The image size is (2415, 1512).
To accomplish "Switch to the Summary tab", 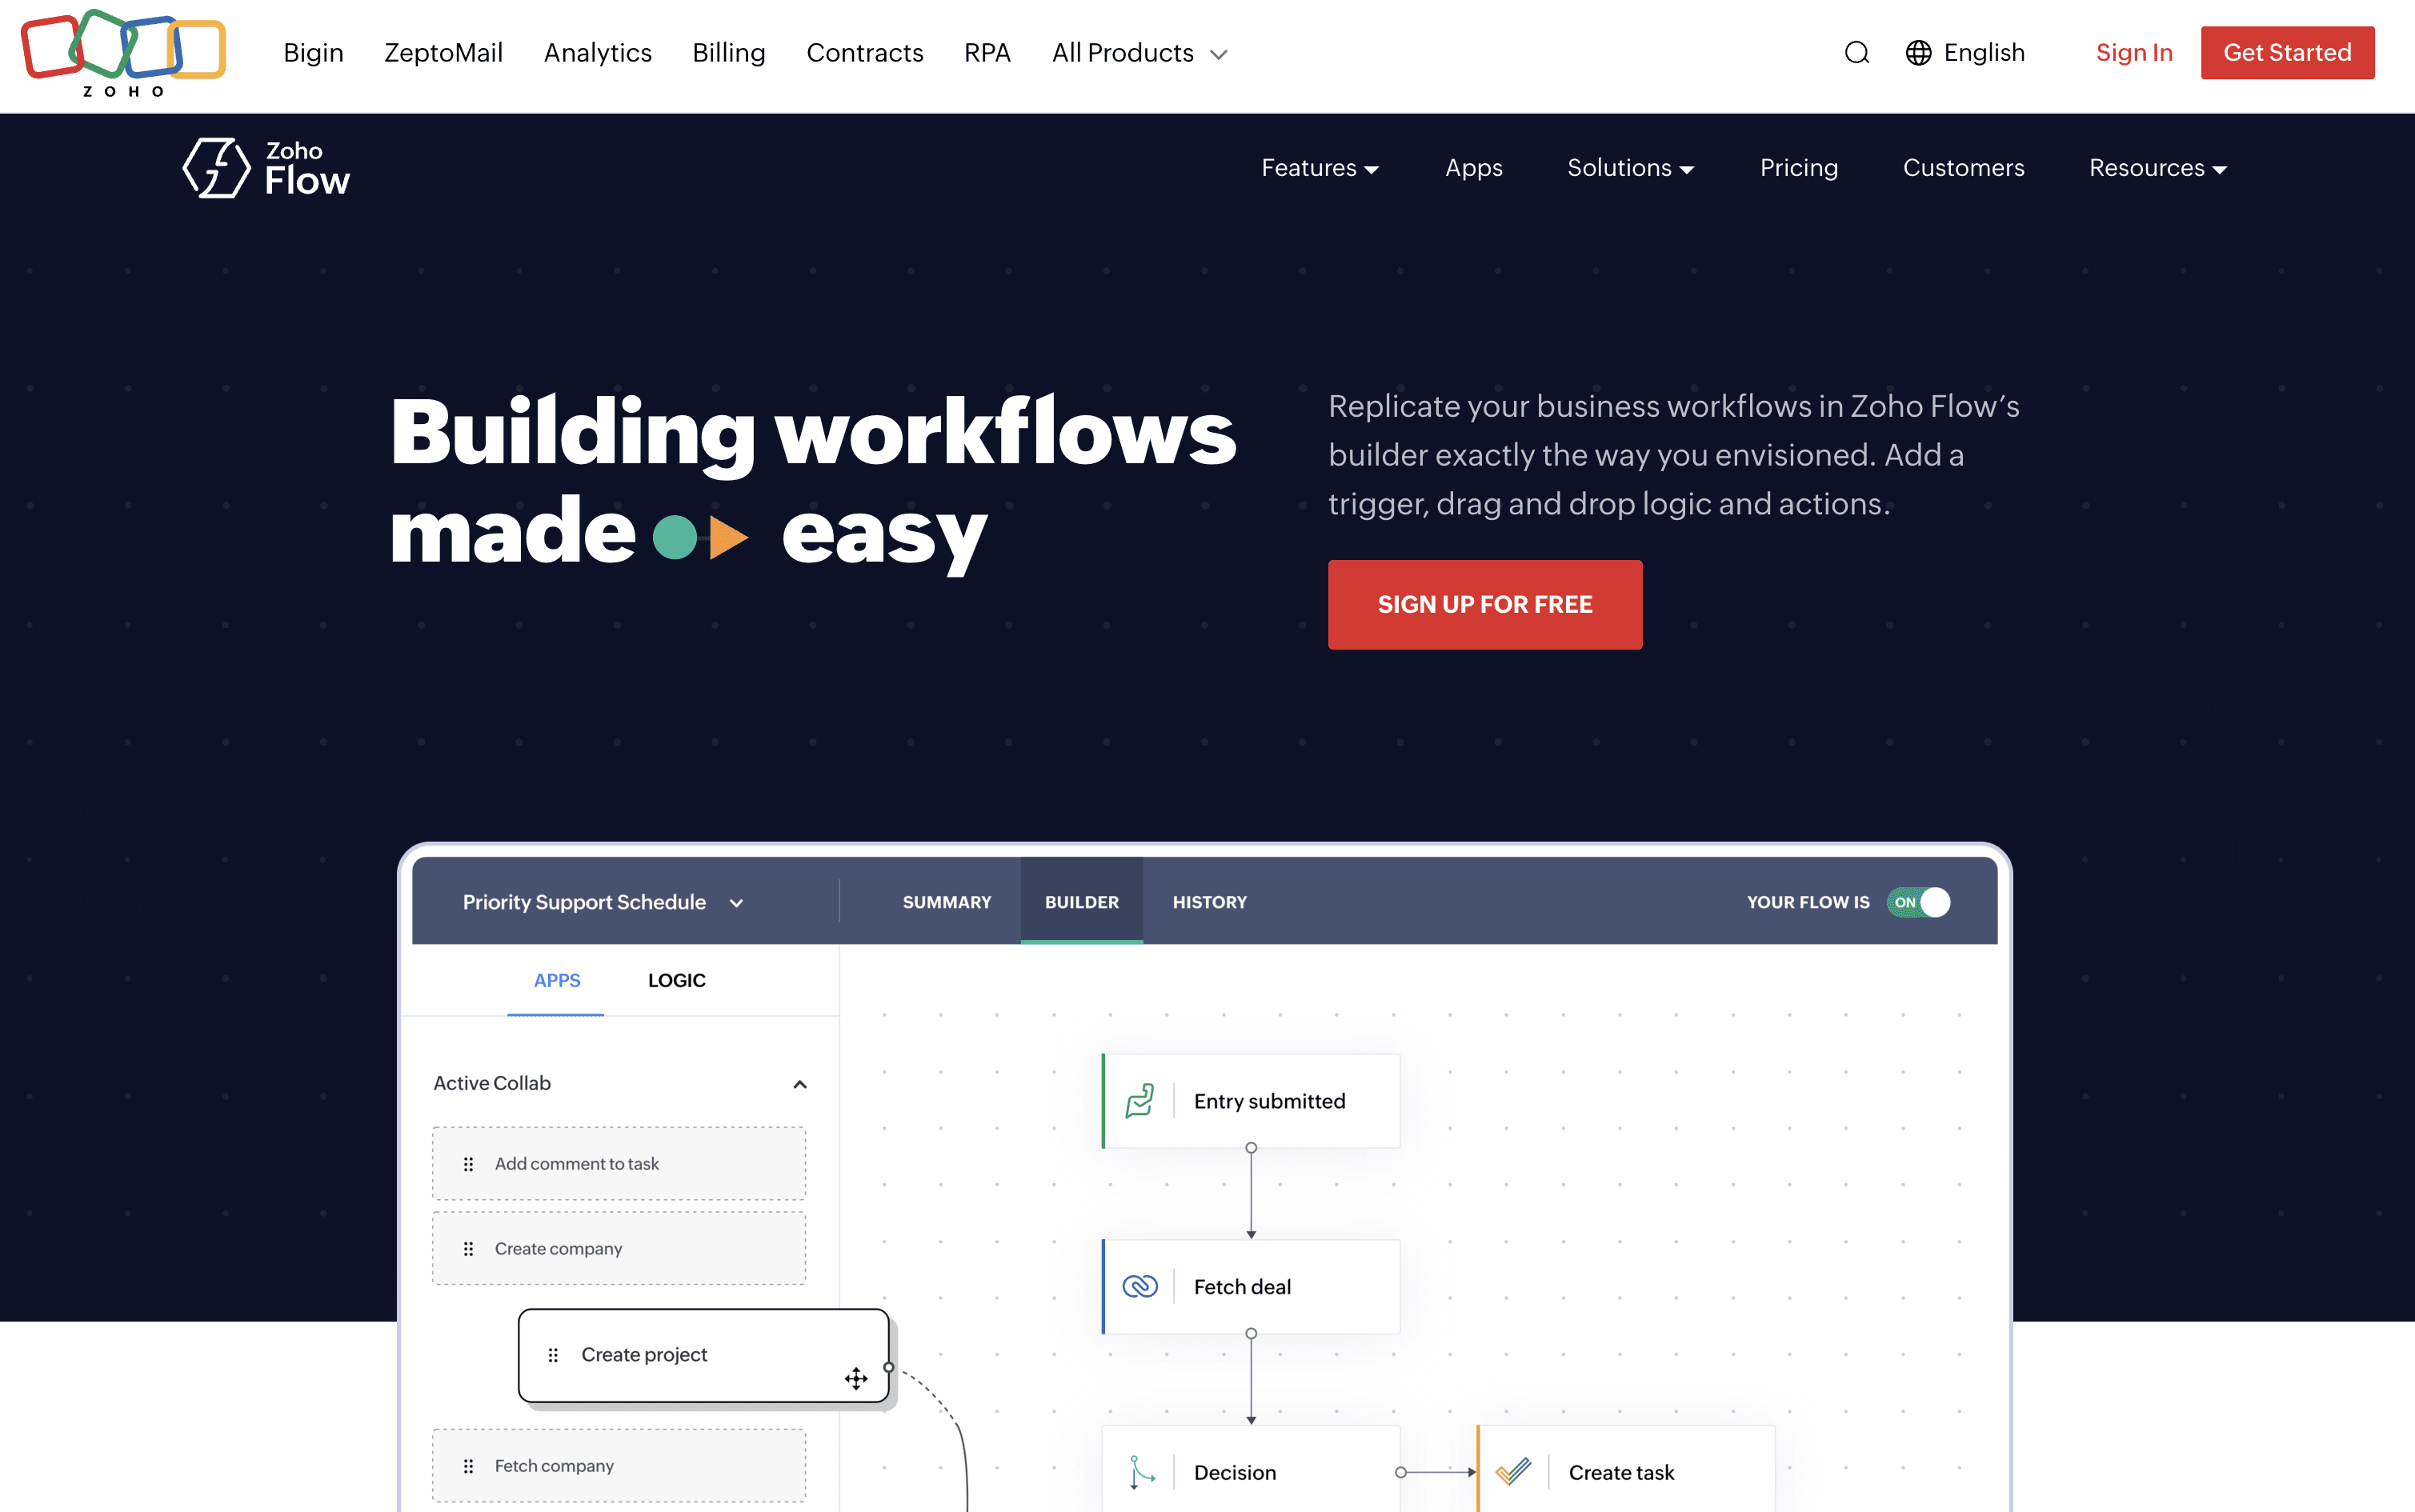I will point(947,902).
